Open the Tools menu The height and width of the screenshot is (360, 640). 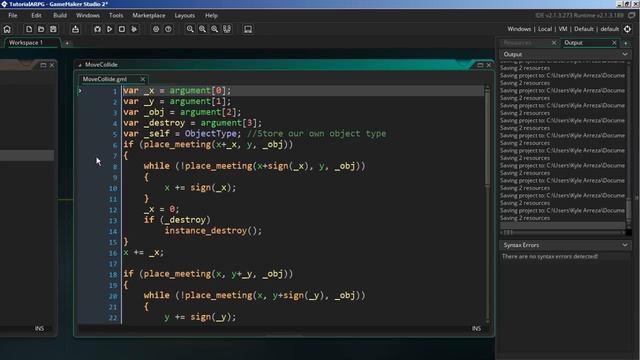116,16
